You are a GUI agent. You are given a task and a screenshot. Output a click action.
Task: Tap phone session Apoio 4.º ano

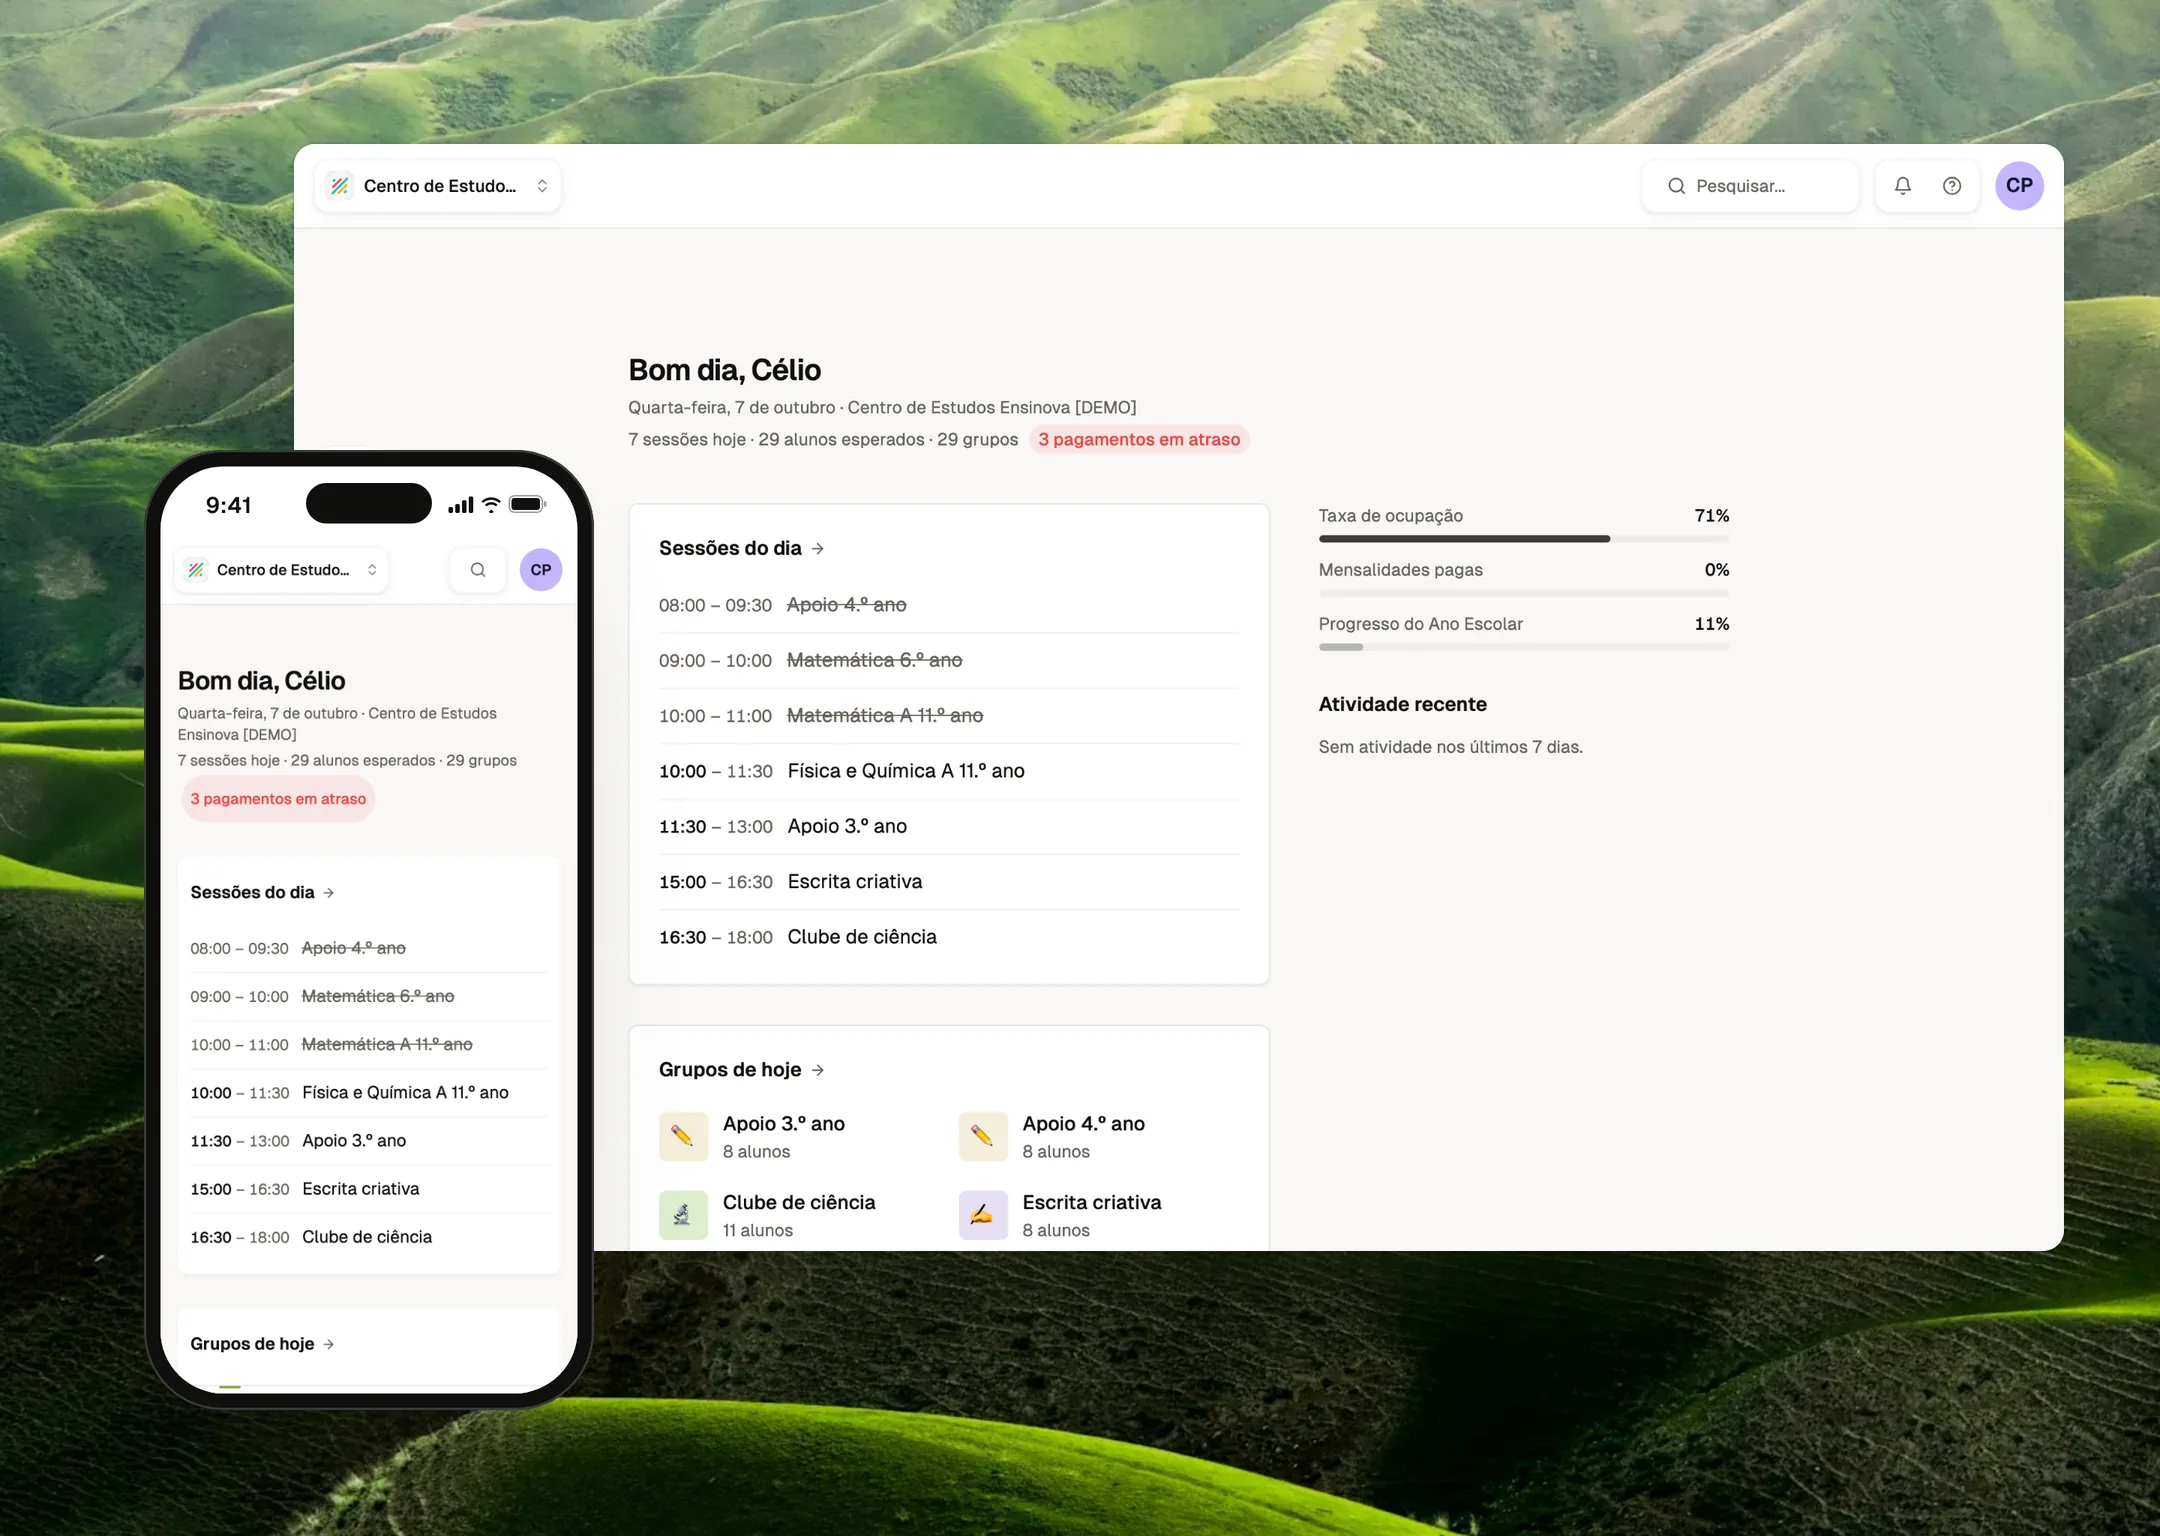[x=369, y=948]
